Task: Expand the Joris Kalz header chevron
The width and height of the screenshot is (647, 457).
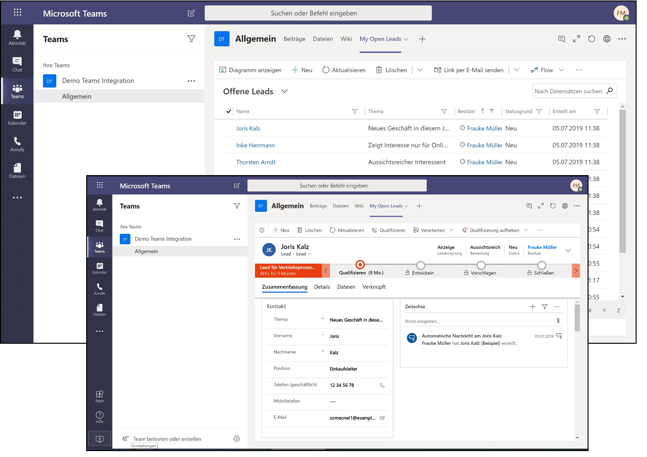Action: coord(568,250)
